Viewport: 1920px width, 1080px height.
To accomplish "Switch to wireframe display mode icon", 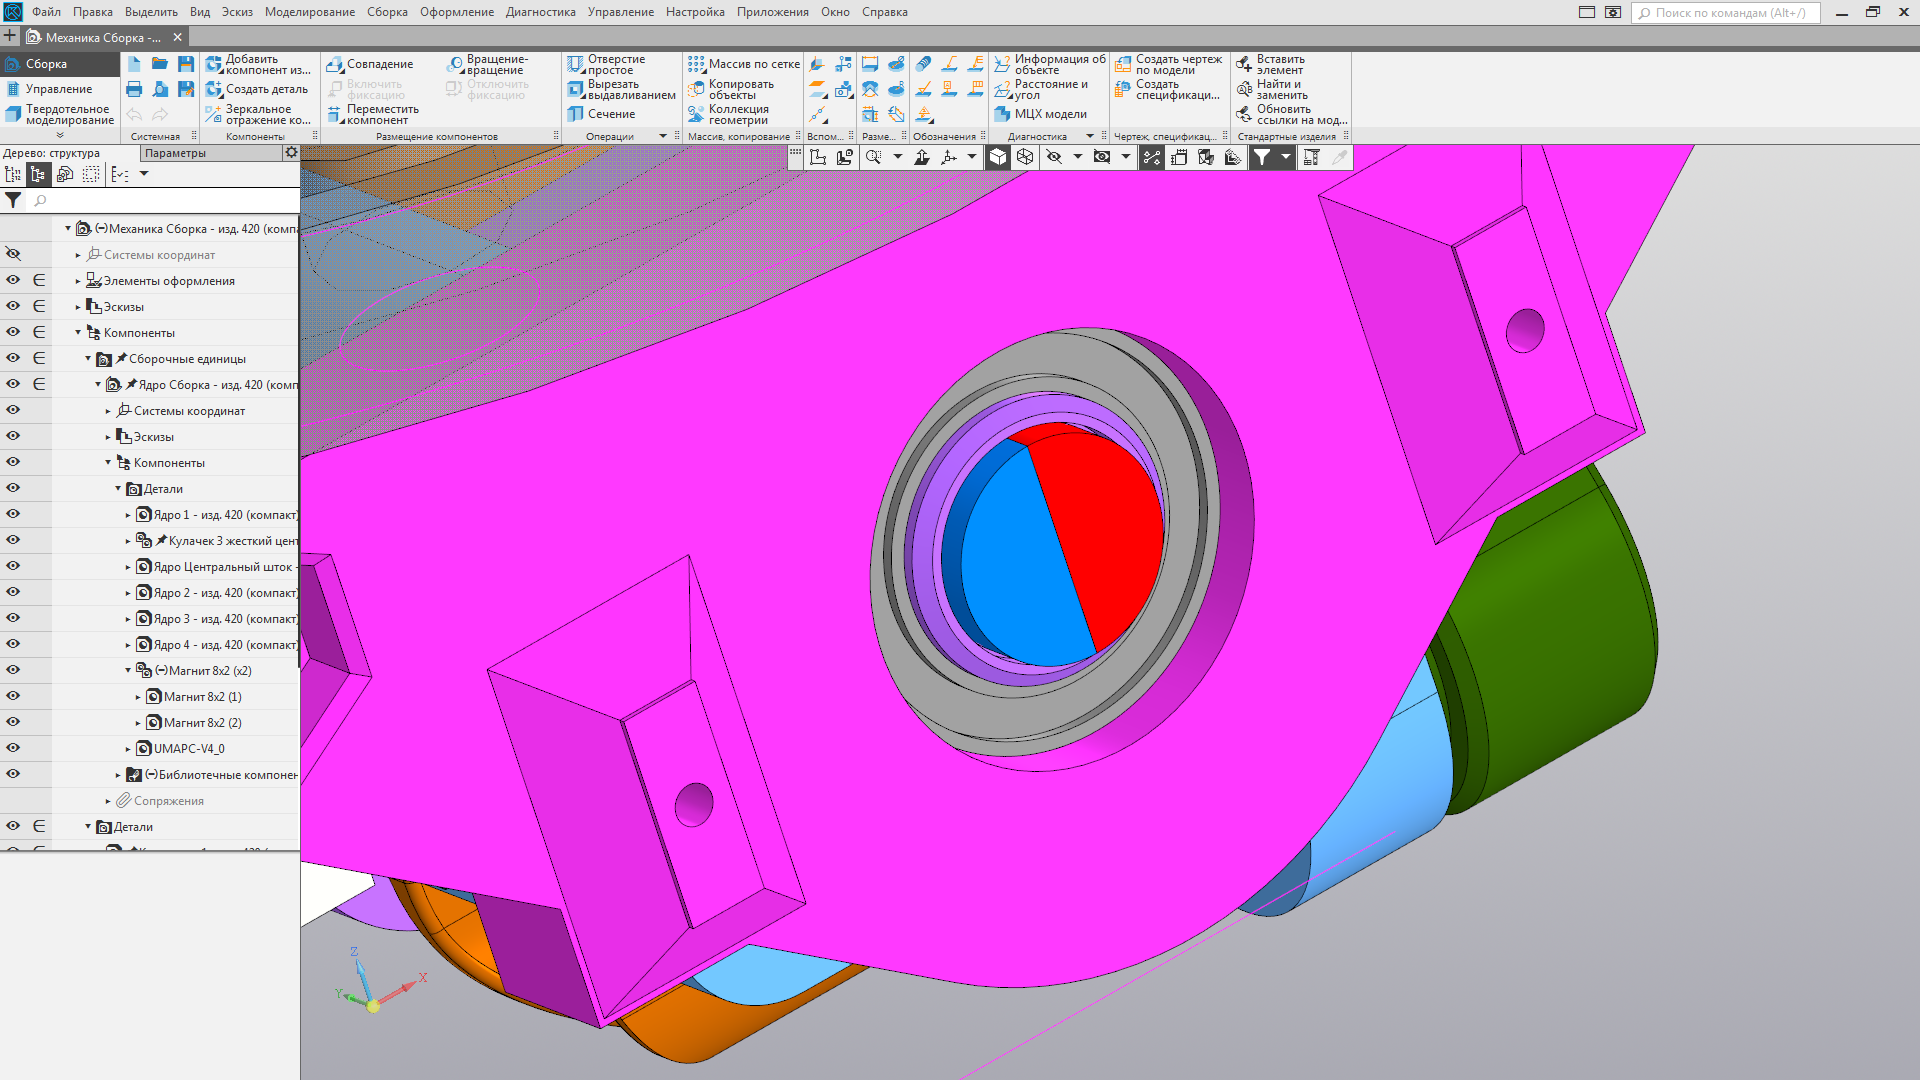I will (1025, 157).
